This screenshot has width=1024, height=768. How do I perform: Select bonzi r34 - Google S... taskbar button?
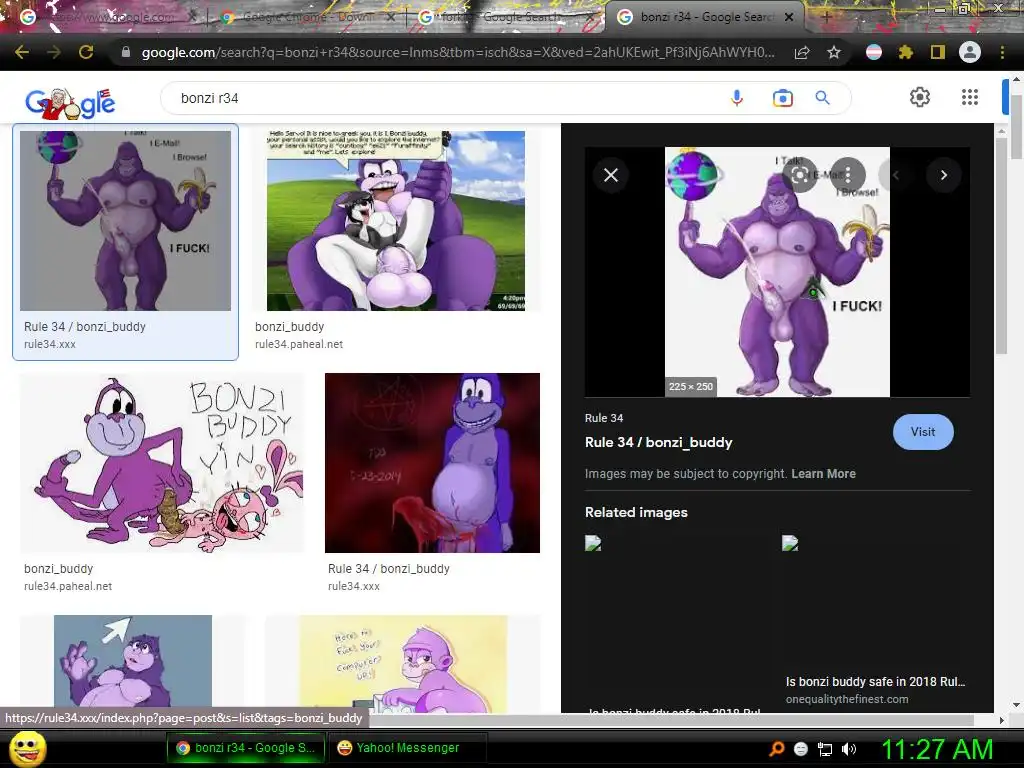(245, 748)
